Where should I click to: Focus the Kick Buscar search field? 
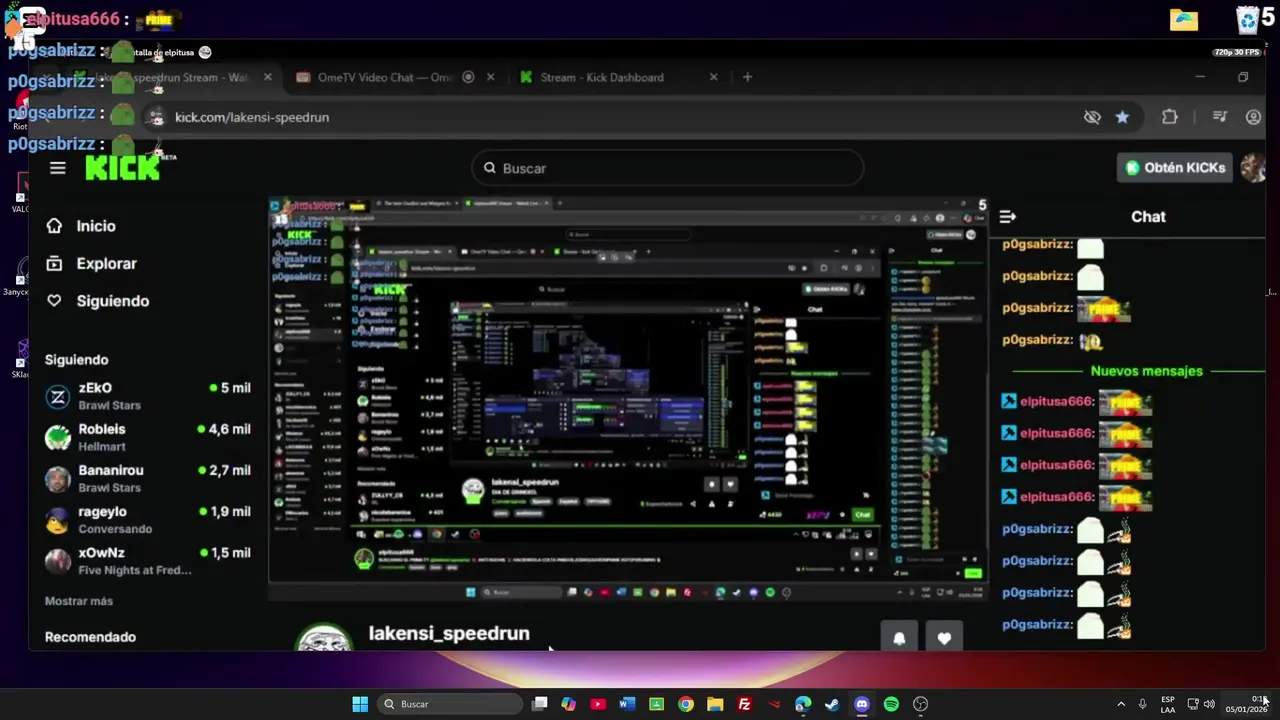pos(667,168)
